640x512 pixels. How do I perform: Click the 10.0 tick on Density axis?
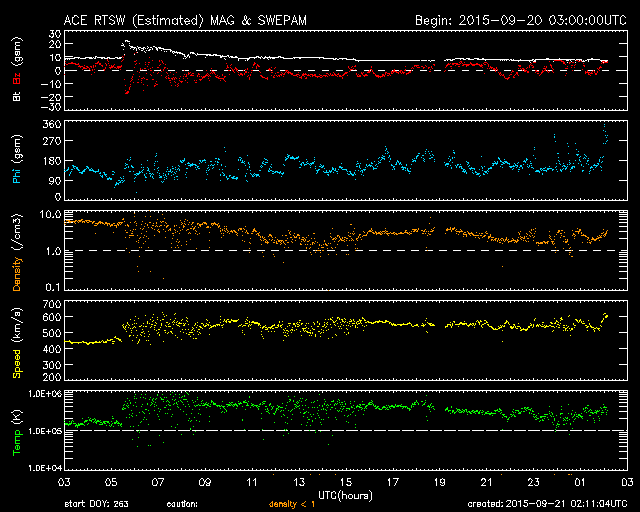coord(44,214)
